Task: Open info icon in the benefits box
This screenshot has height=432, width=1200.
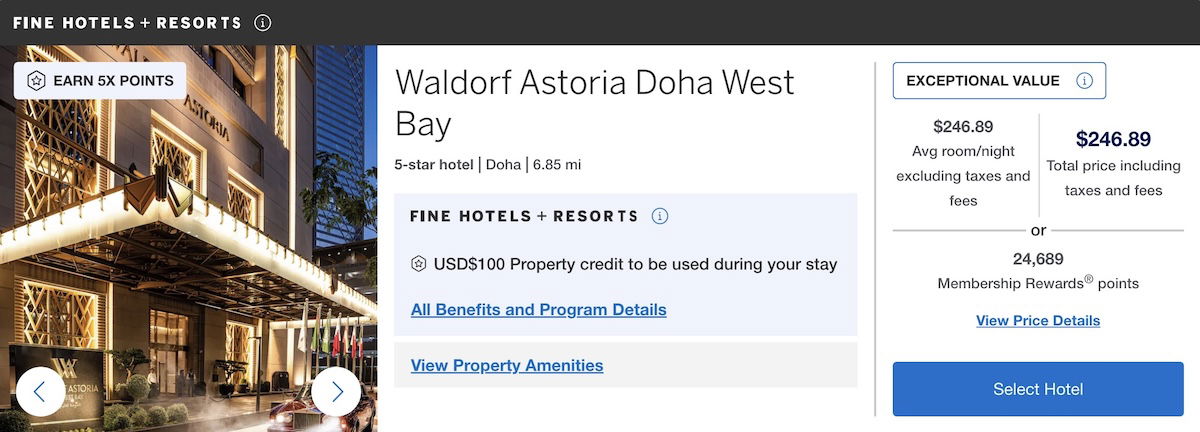Action: tap(660, 216)
